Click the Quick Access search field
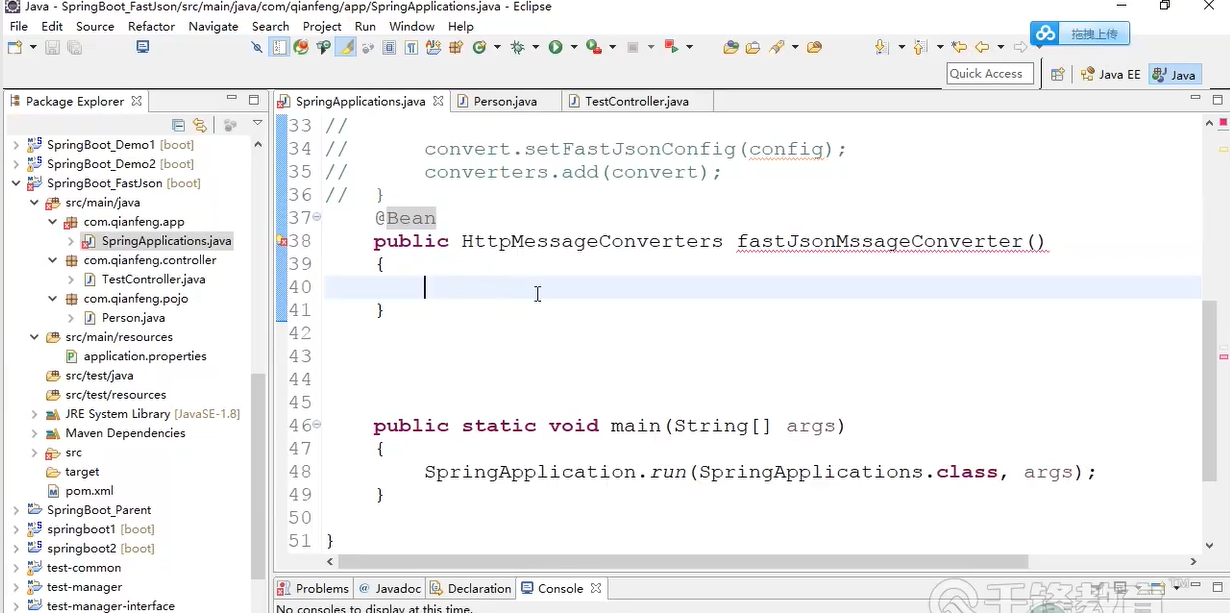1230x613 pixels. pyautogui.click(x=988, y=73)
